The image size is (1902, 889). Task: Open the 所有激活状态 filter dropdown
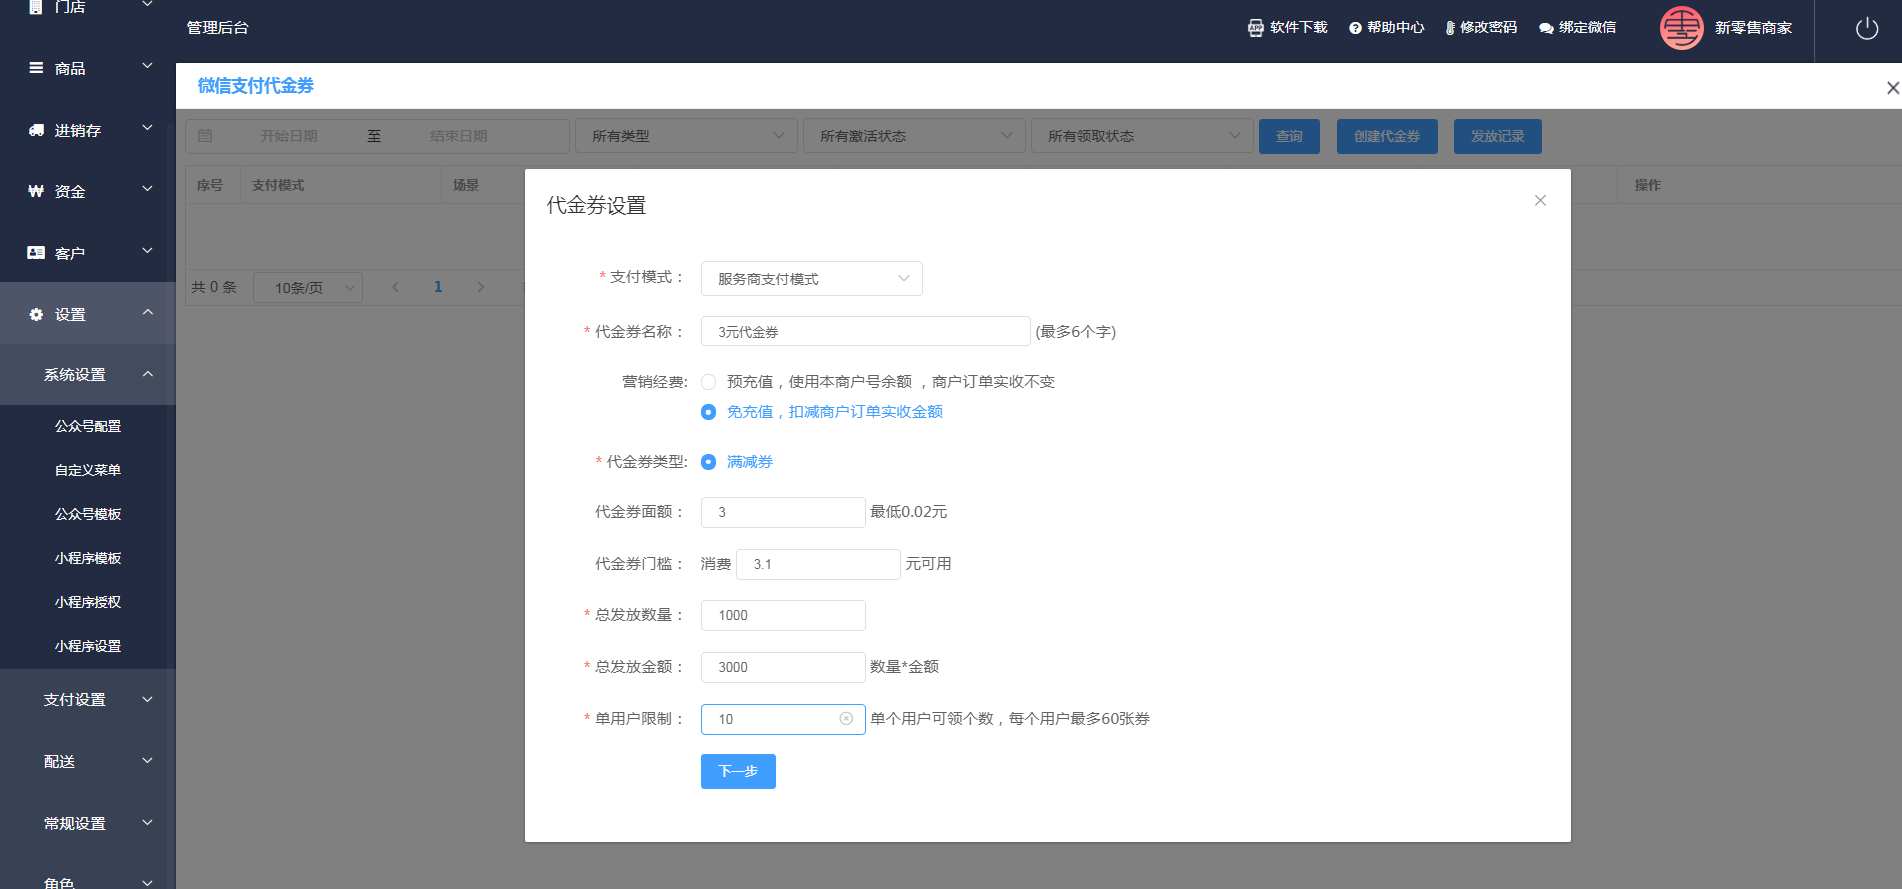(x=914, y=136)
